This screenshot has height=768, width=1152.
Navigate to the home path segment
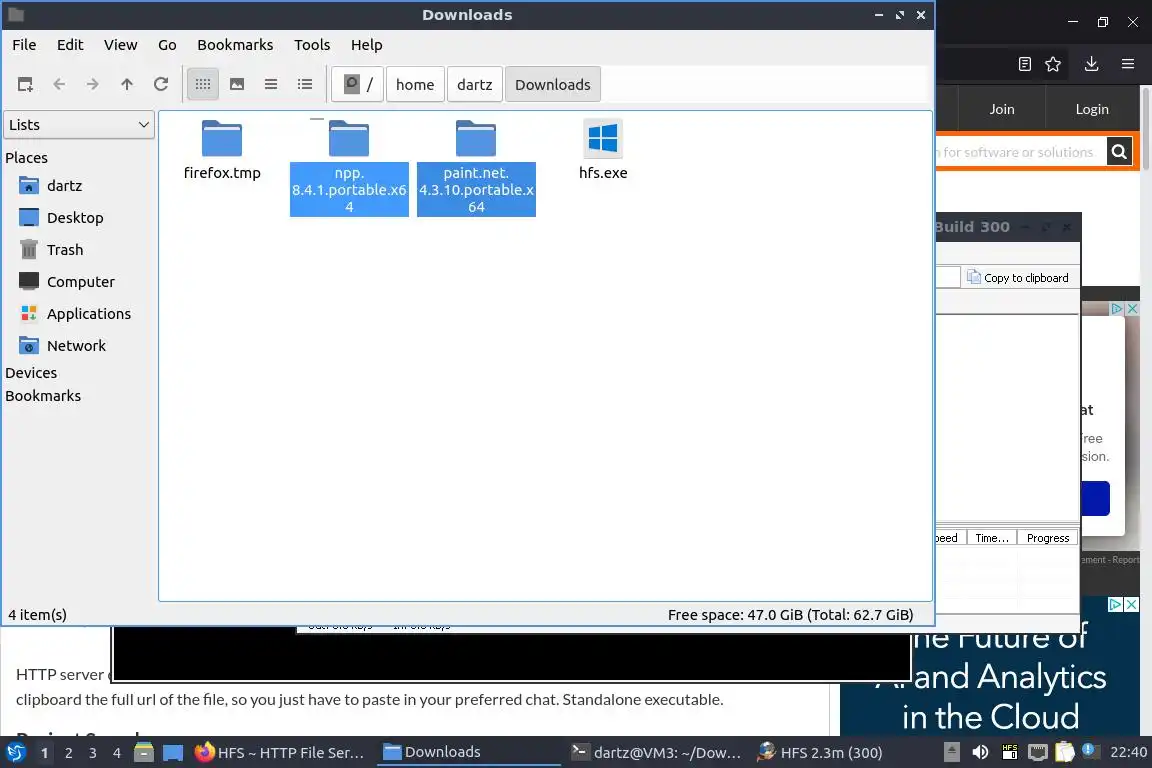click(415, 85)
